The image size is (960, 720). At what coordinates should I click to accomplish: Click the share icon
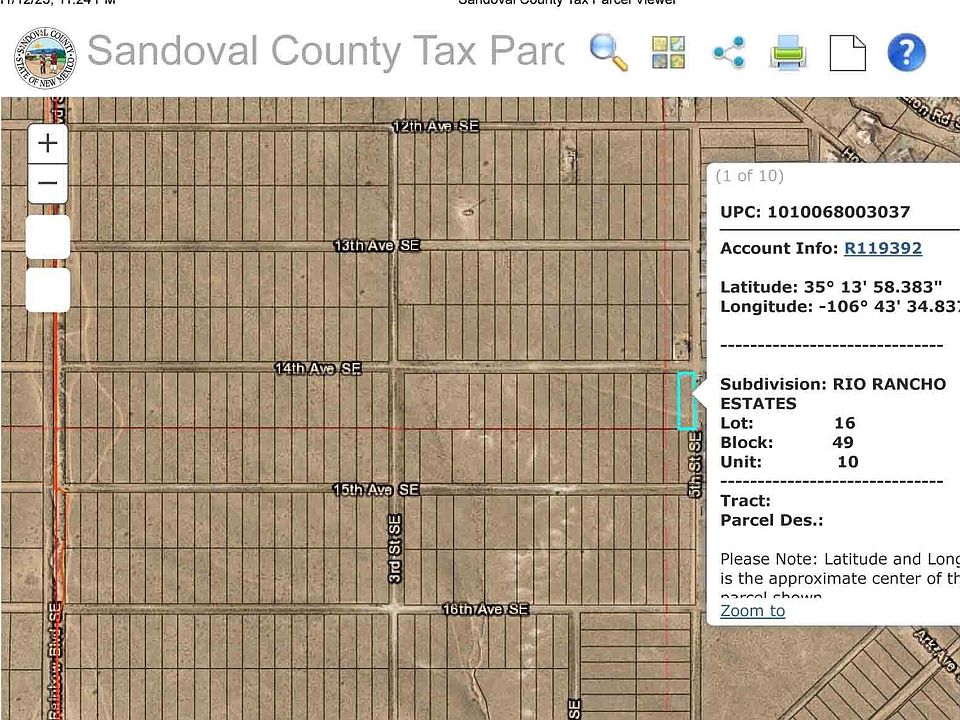coord(729,53)
